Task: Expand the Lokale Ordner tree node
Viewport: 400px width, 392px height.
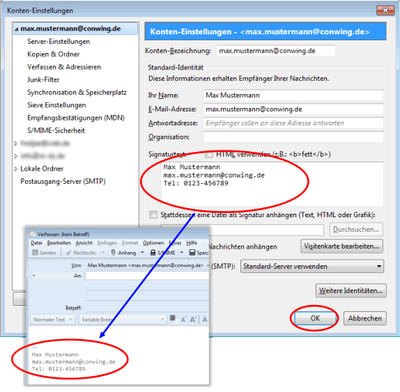Action: [16, 169]
